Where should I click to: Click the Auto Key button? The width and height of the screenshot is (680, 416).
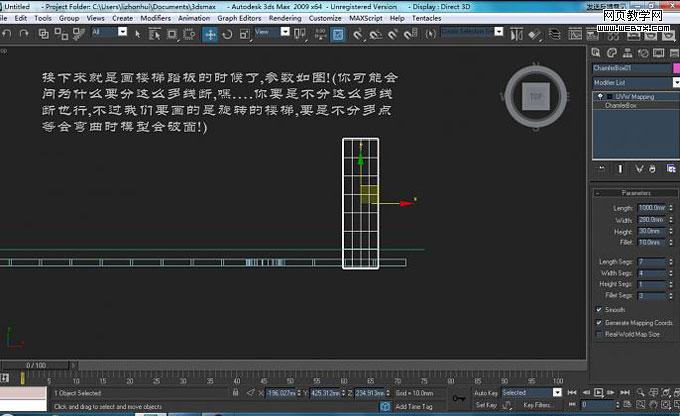[x=486, y=393]
